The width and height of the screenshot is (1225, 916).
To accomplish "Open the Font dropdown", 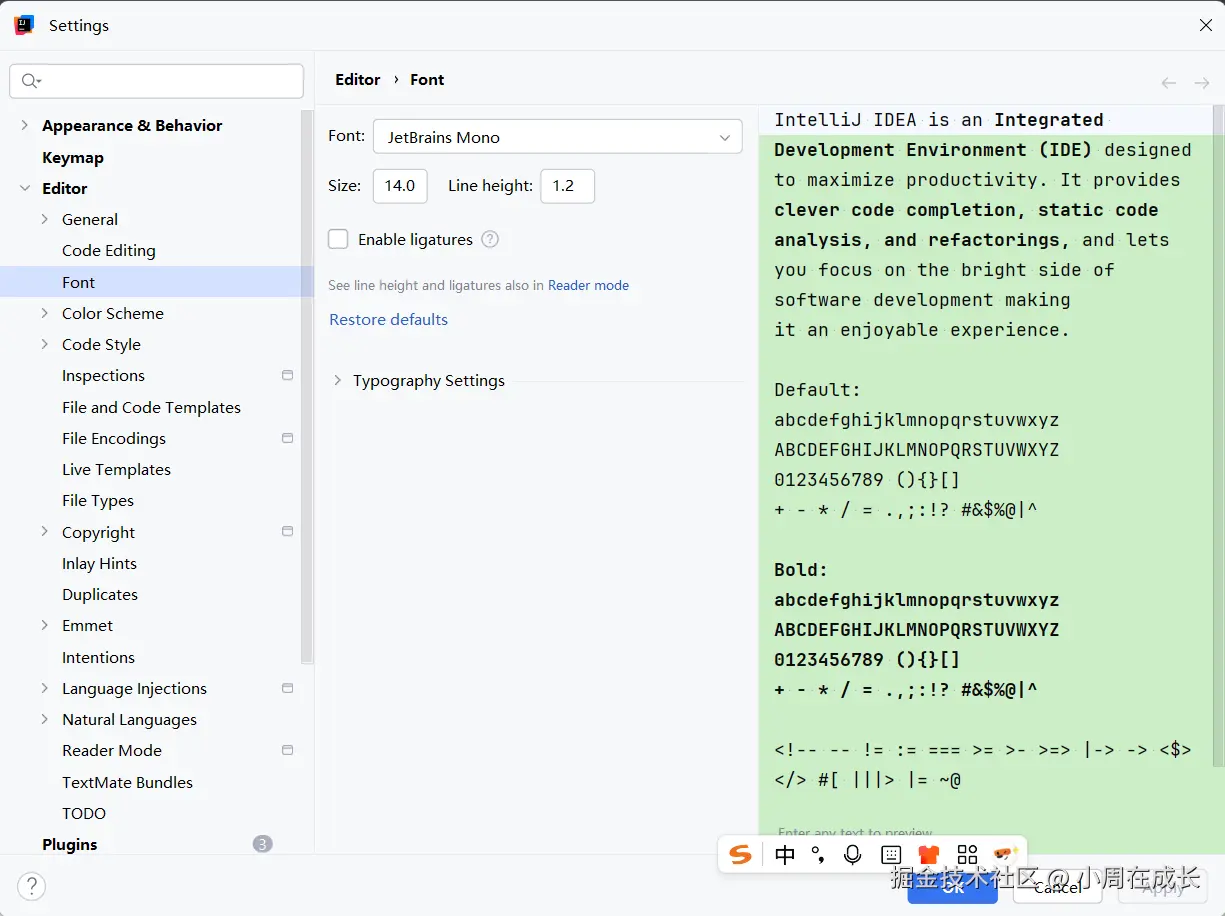I will click(557, 137).
